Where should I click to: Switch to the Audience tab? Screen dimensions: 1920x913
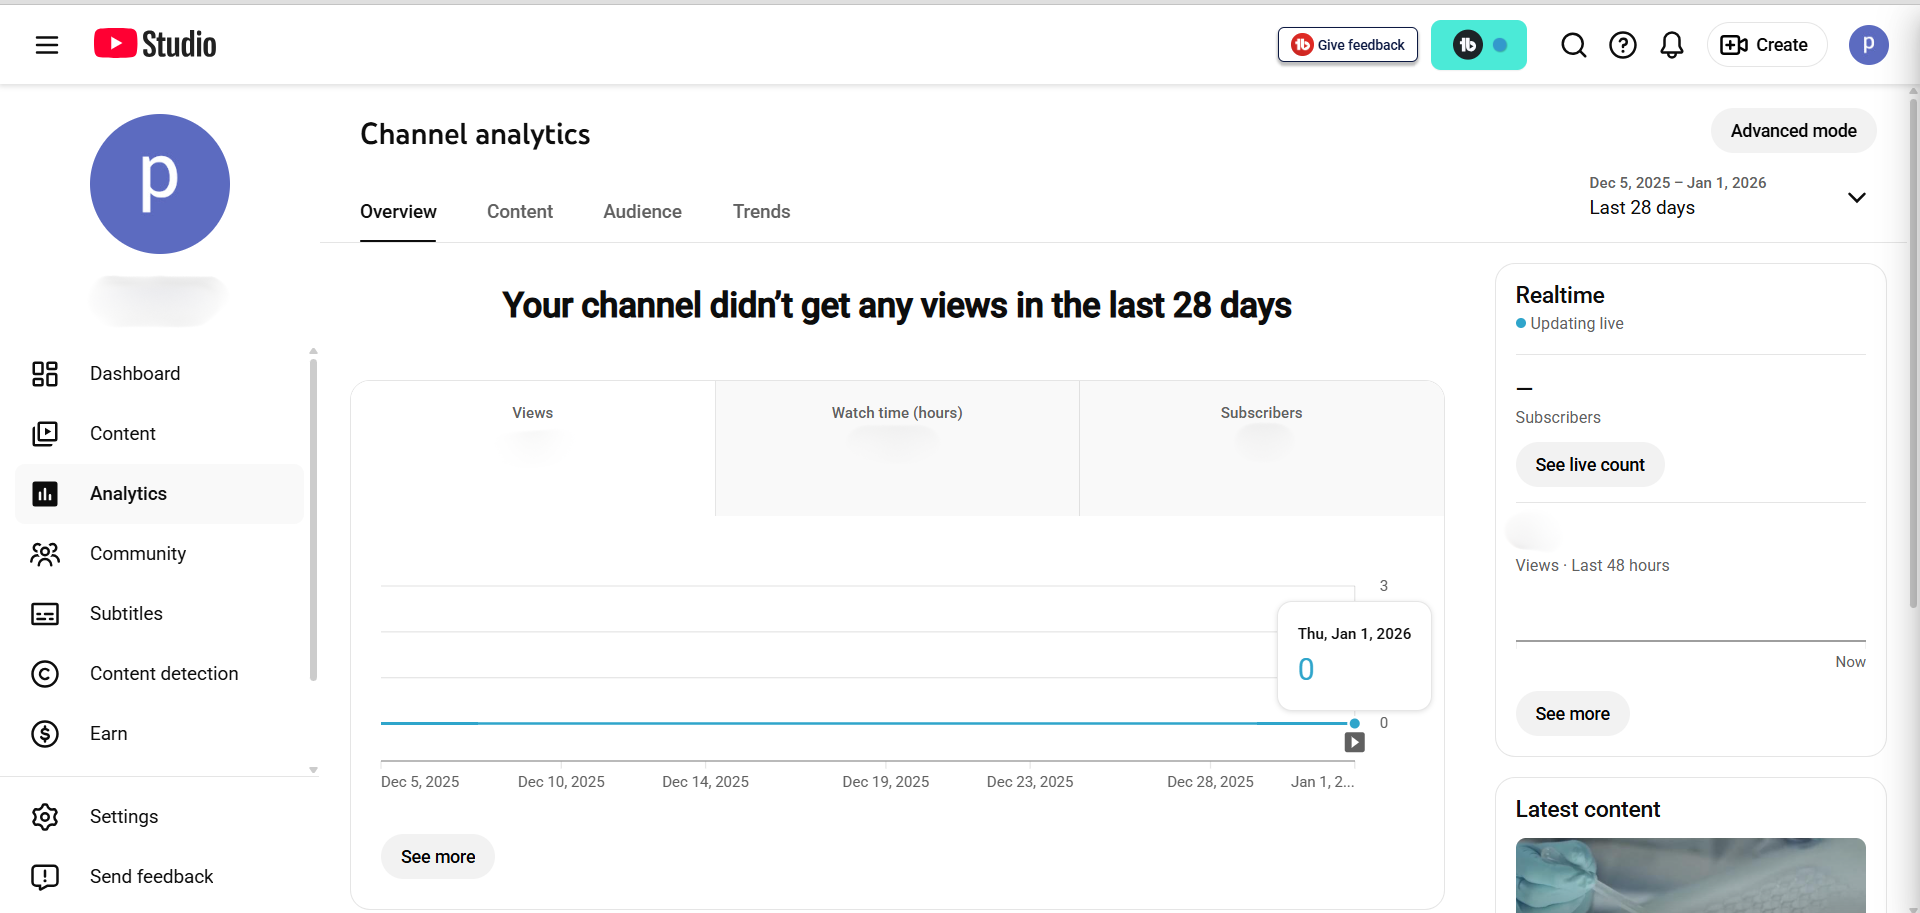tap(642, 212)
